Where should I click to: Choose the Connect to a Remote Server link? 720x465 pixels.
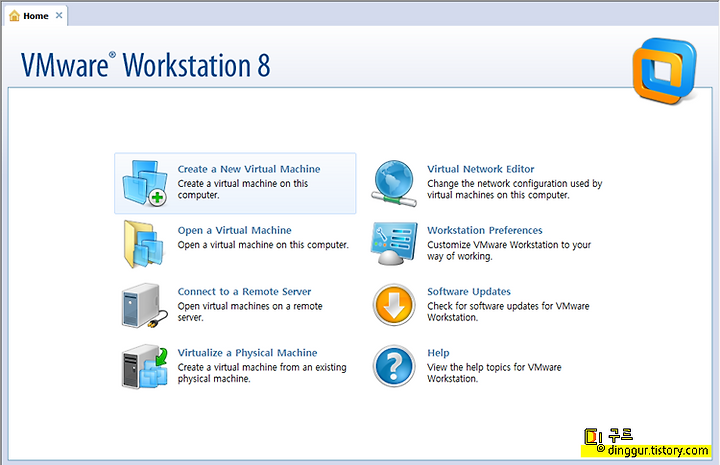[x=244, y=291]
